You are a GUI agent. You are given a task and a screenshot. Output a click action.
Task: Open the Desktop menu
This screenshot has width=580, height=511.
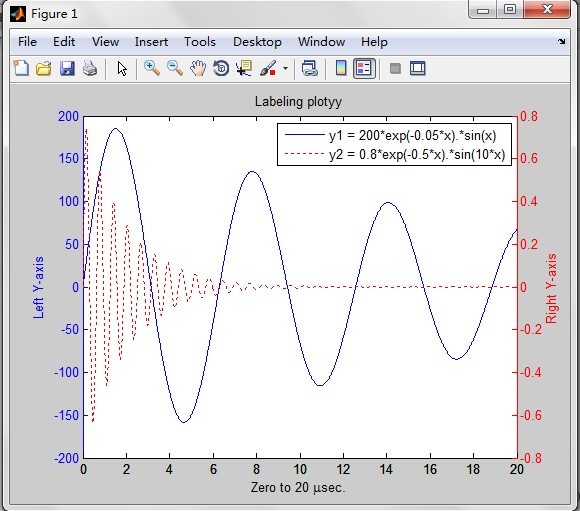(257, 42)
